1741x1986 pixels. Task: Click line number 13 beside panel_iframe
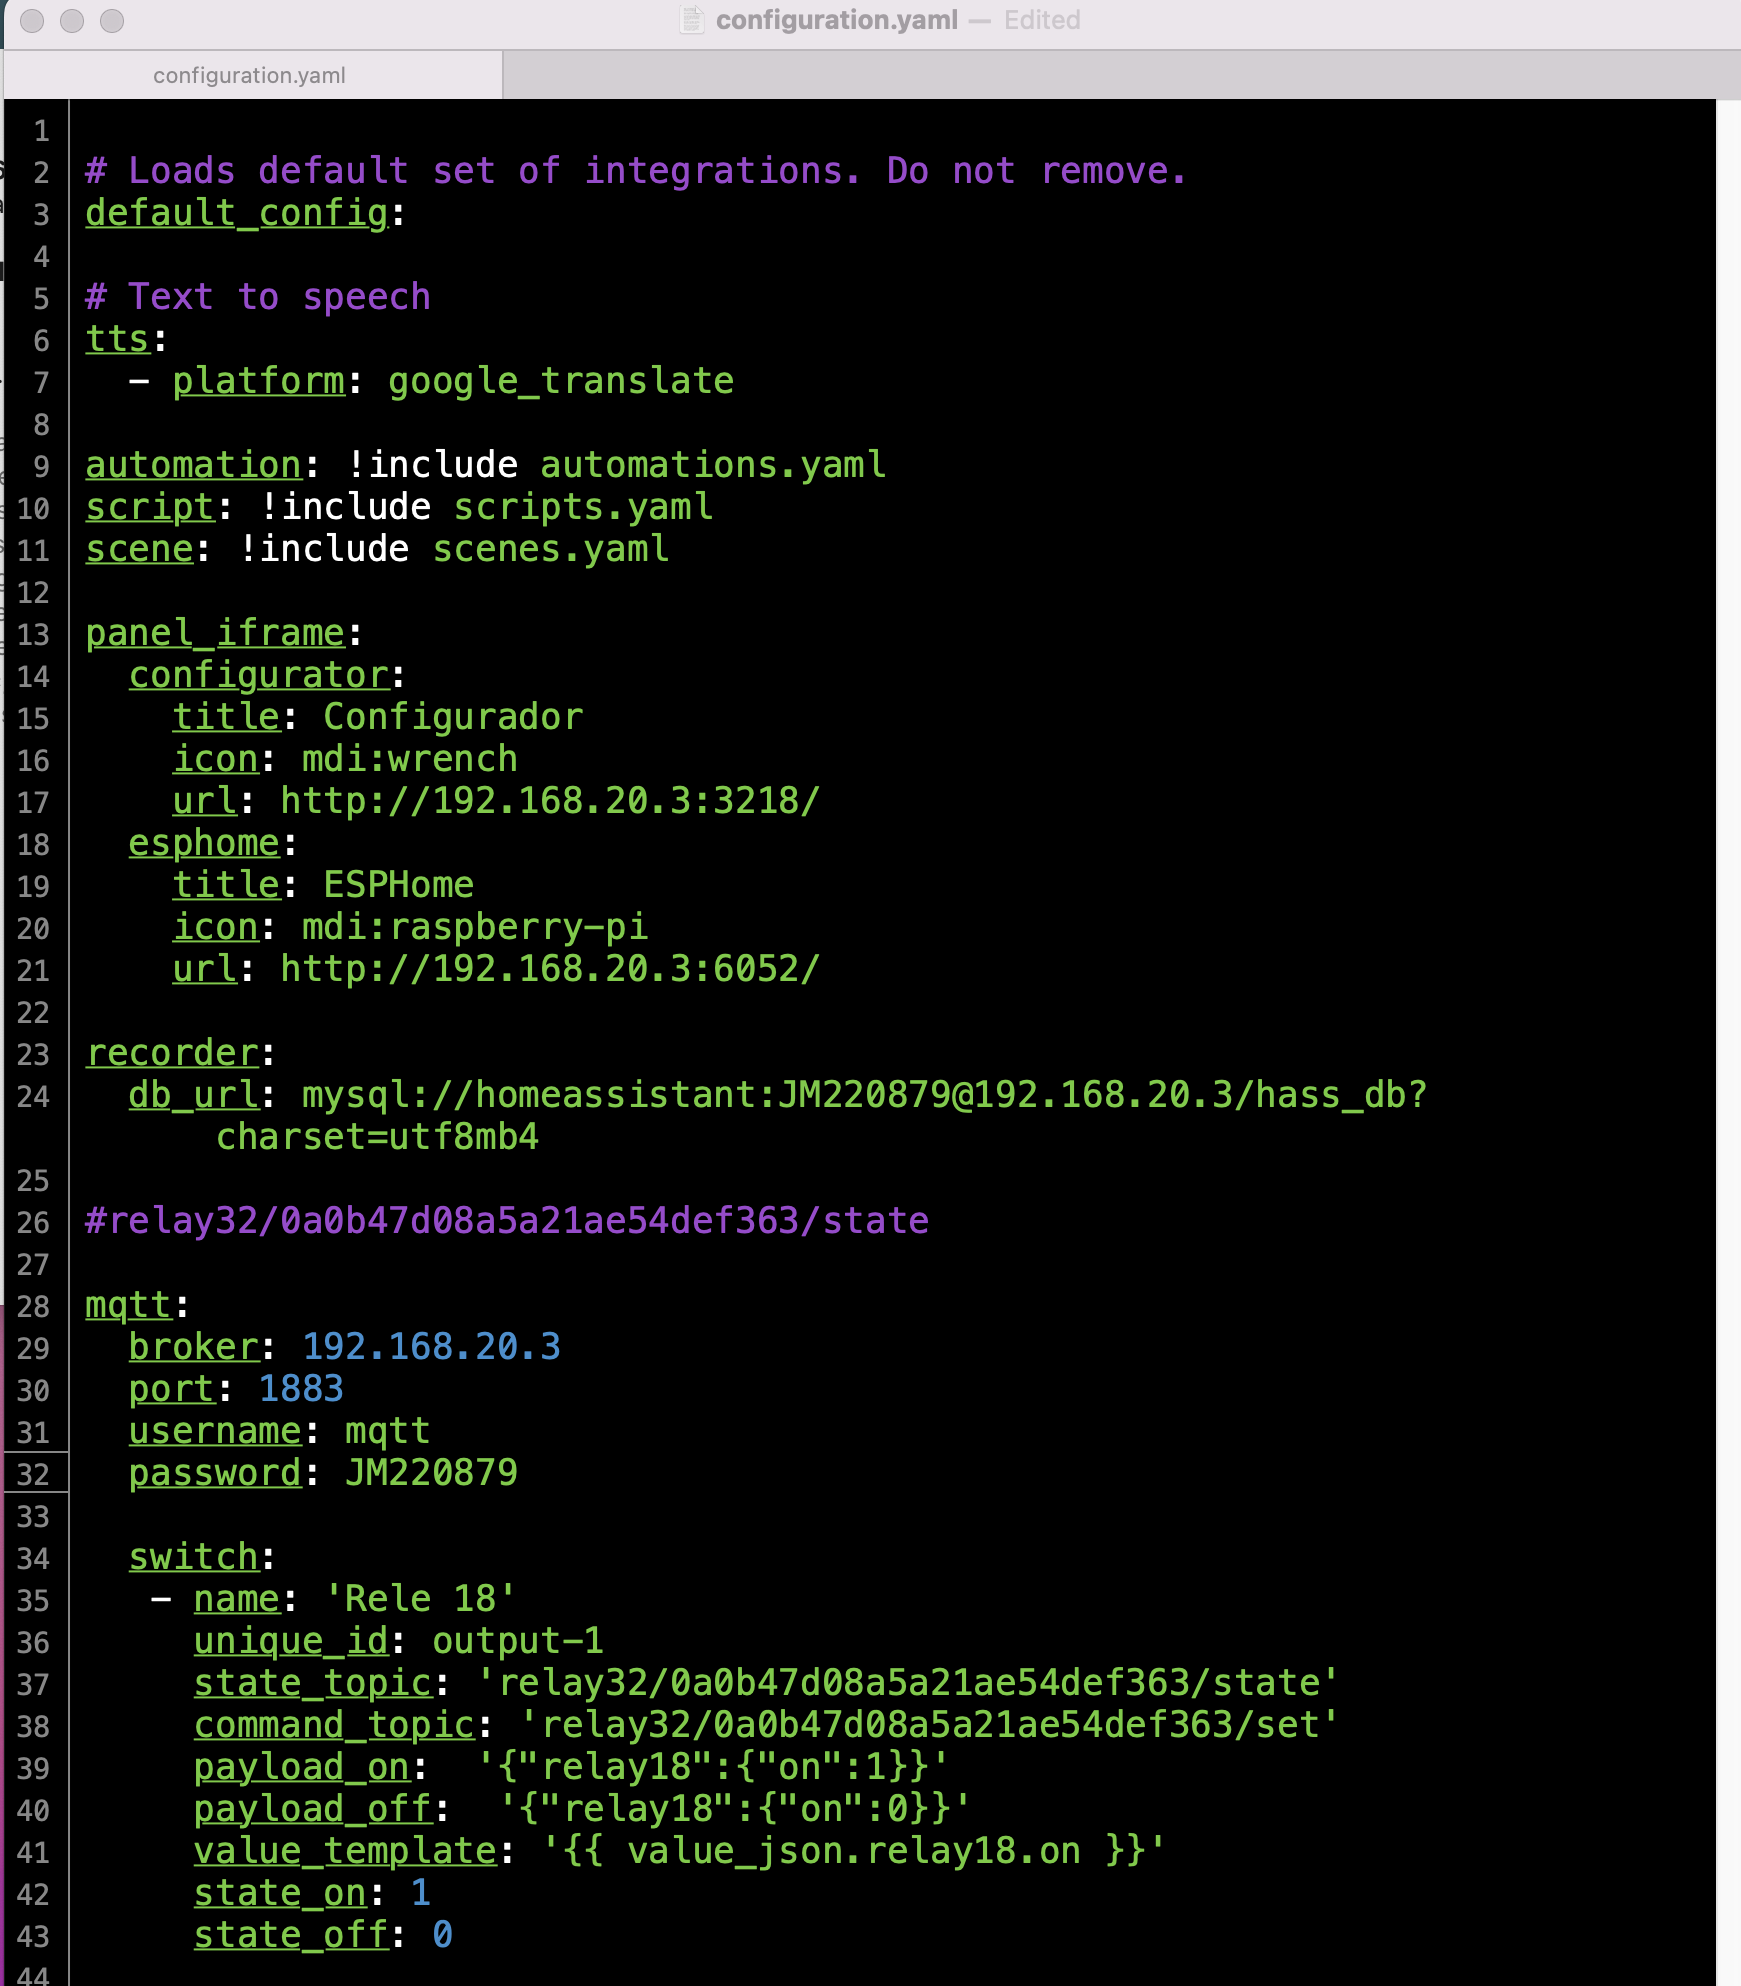[33, 635]
